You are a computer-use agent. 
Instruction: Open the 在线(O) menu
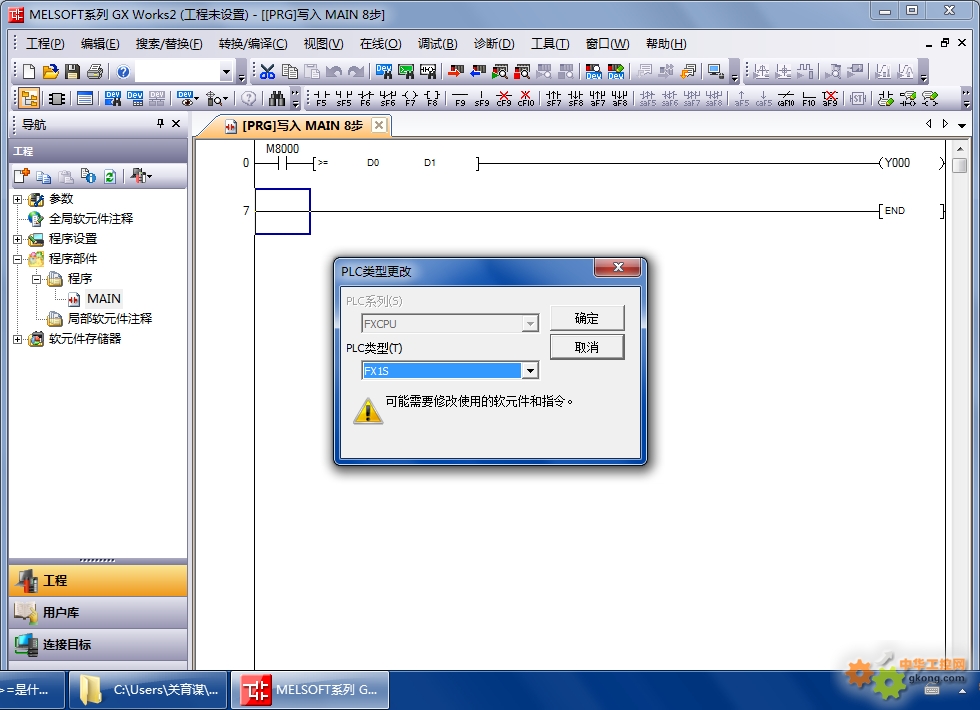coord(381,44)
